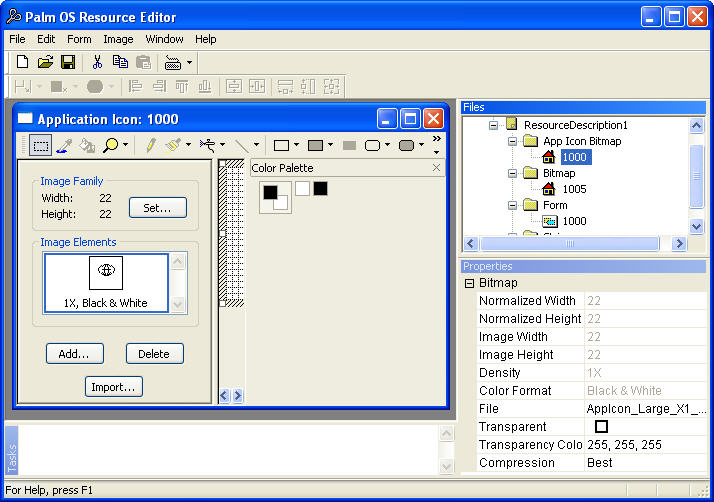Open the Window menu
714x502 pixels.
(x=164, y=39)
